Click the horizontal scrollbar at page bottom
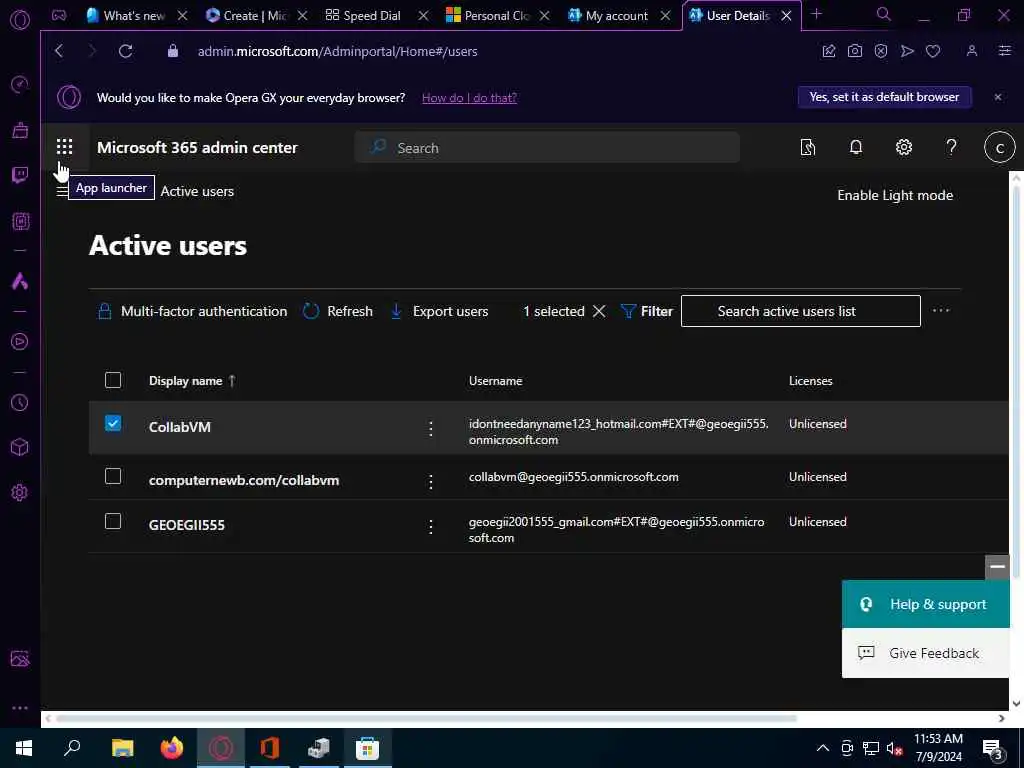This screenshot has width=1024, height=768. 426,718
